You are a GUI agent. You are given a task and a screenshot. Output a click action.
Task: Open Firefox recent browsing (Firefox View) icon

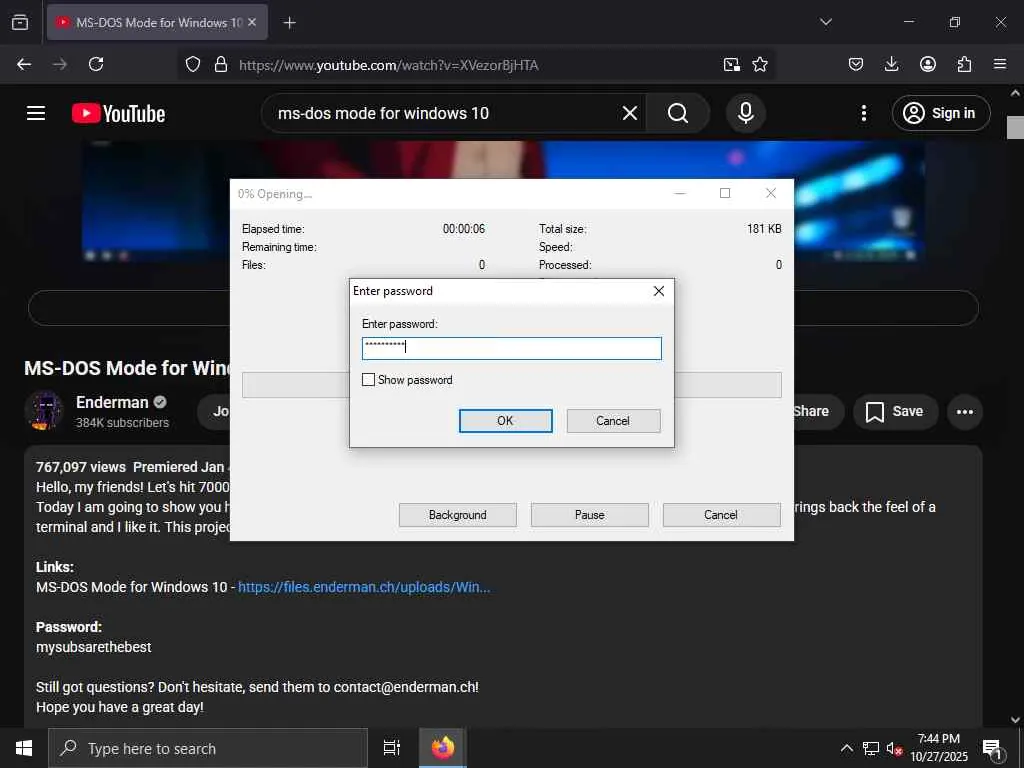pyautogui.click(x=20, y=22)
